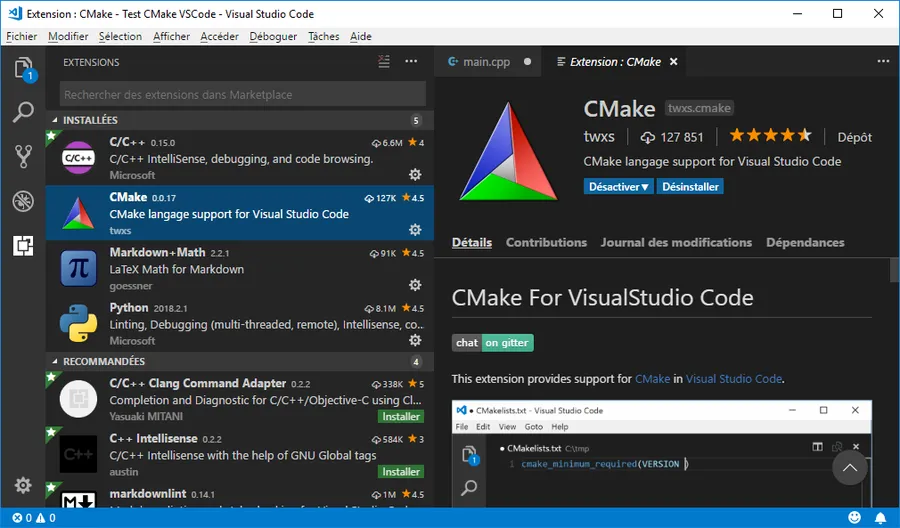Click the large CMake logo

click(509, 152)
